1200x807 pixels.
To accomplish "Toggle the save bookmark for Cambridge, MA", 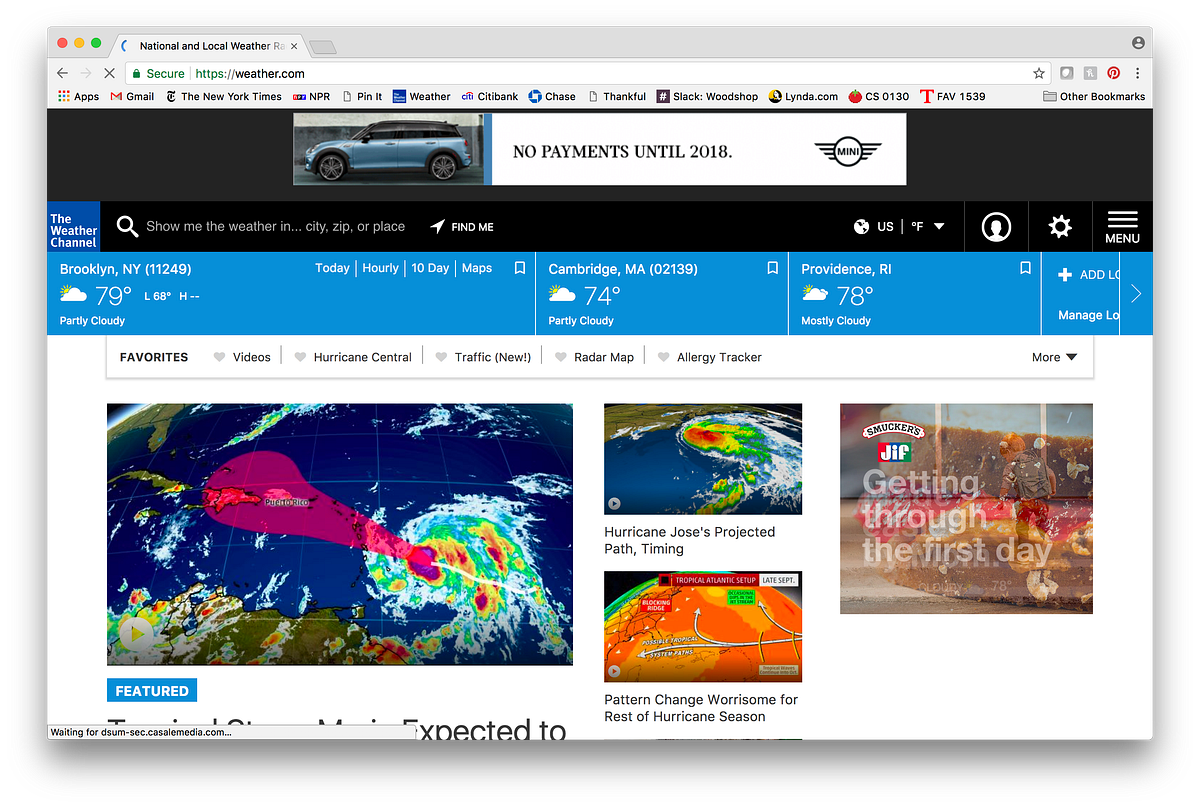I will [x=772, y=268].
